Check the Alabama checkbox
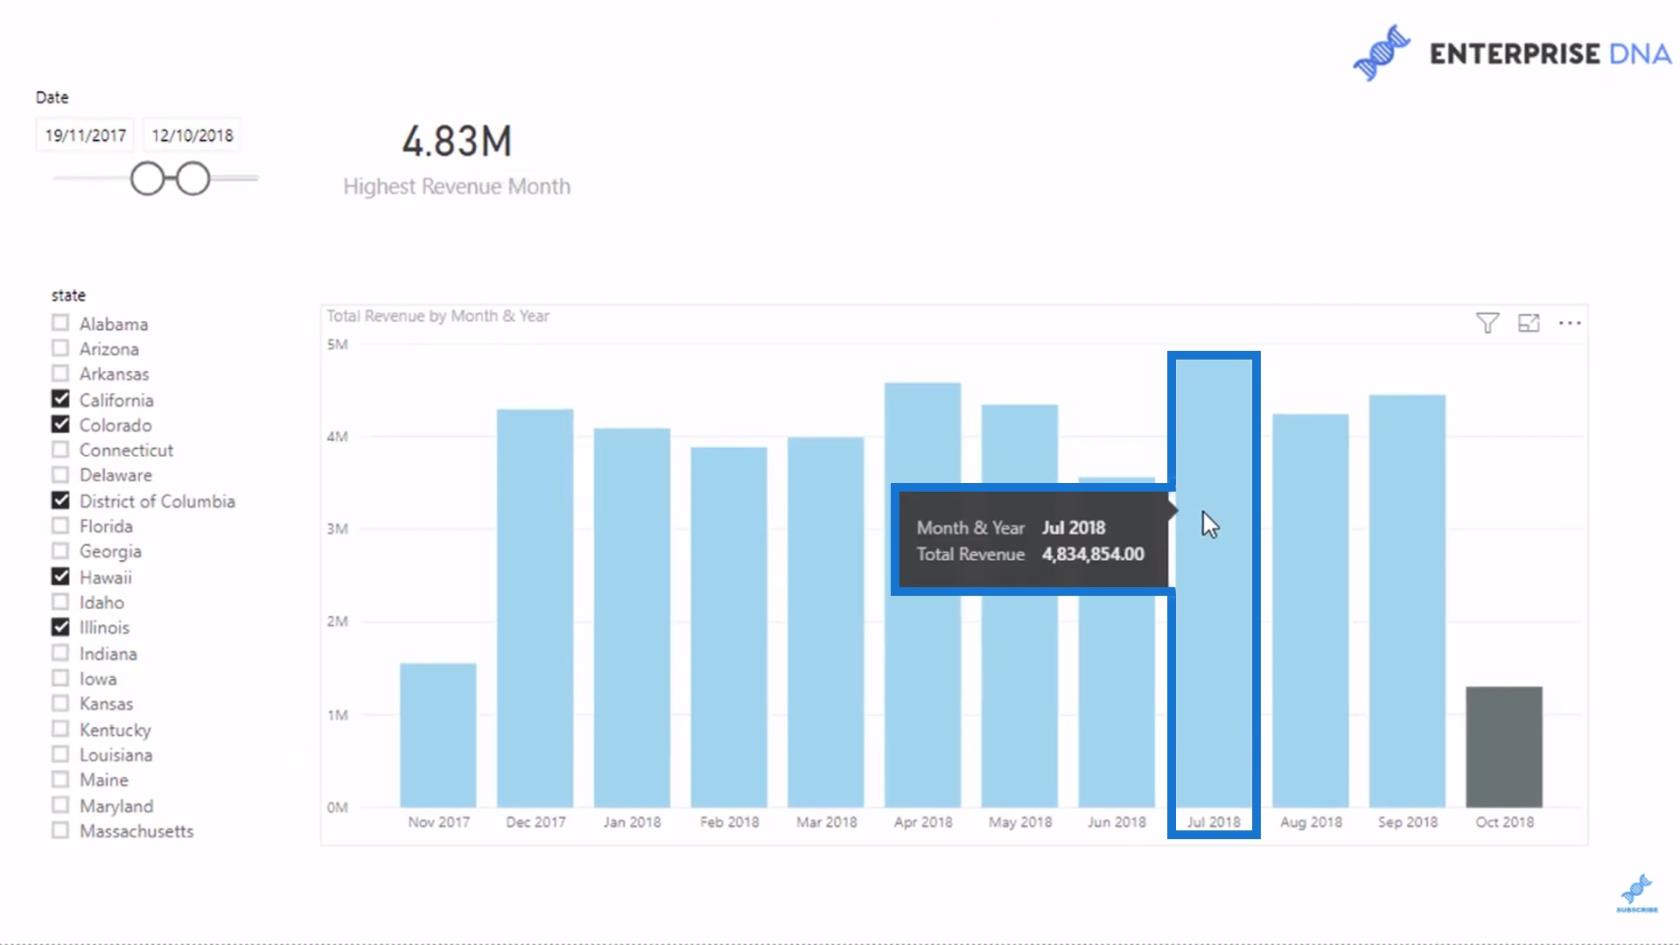Screen dimensions: 1680x945 [x=61, y=323]
